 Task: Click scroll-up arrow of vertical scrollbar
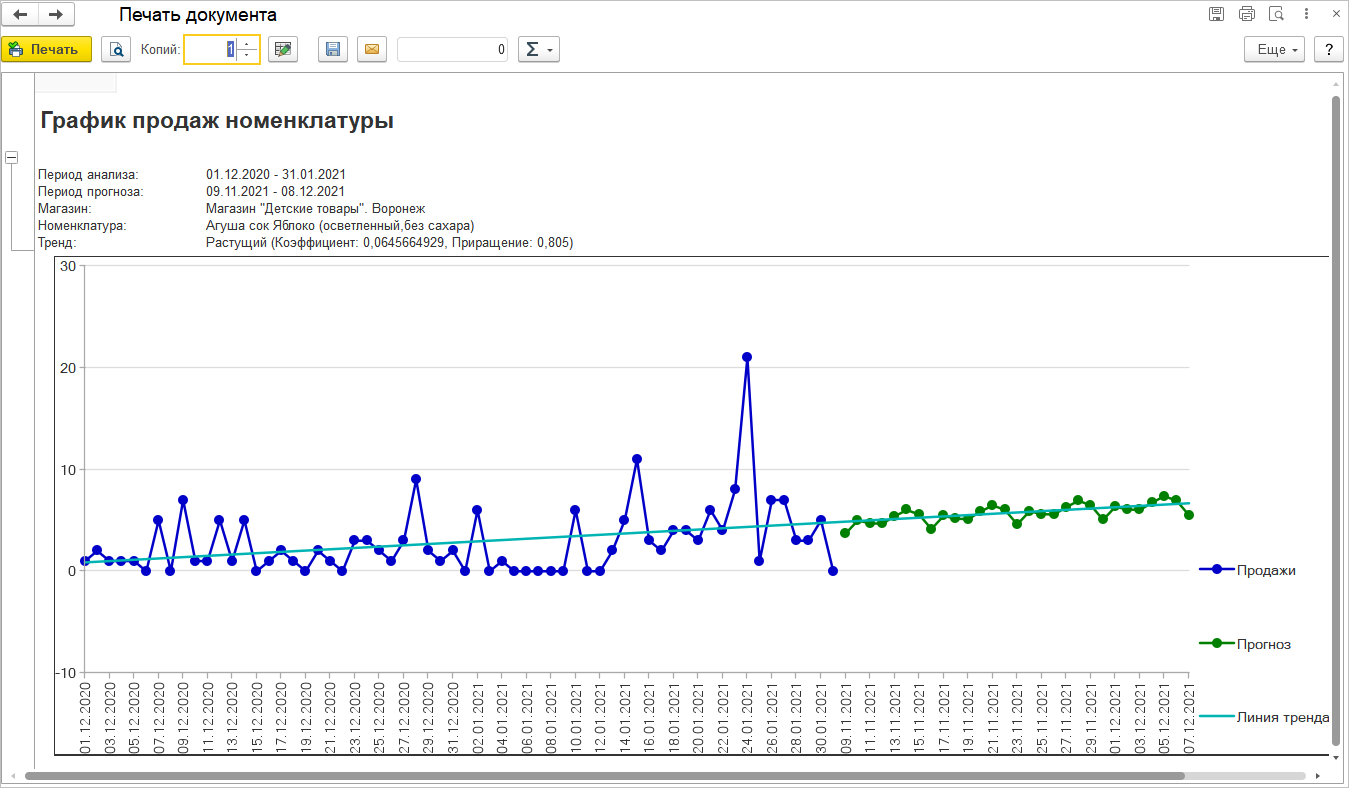(x=1336, y=85)
